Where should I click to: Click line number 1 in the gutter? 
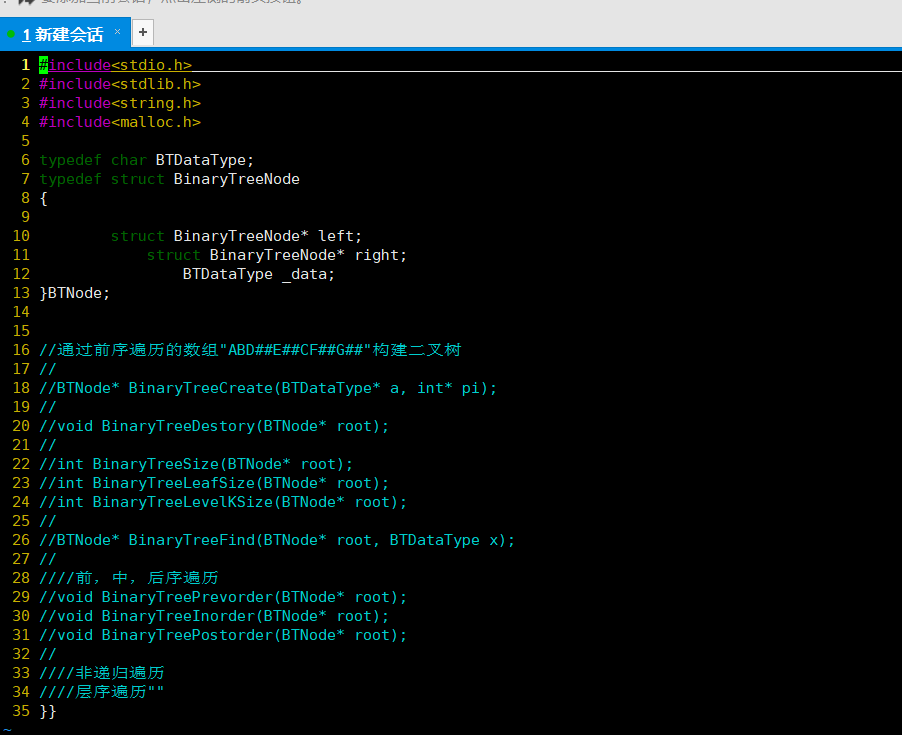(26, 64)
